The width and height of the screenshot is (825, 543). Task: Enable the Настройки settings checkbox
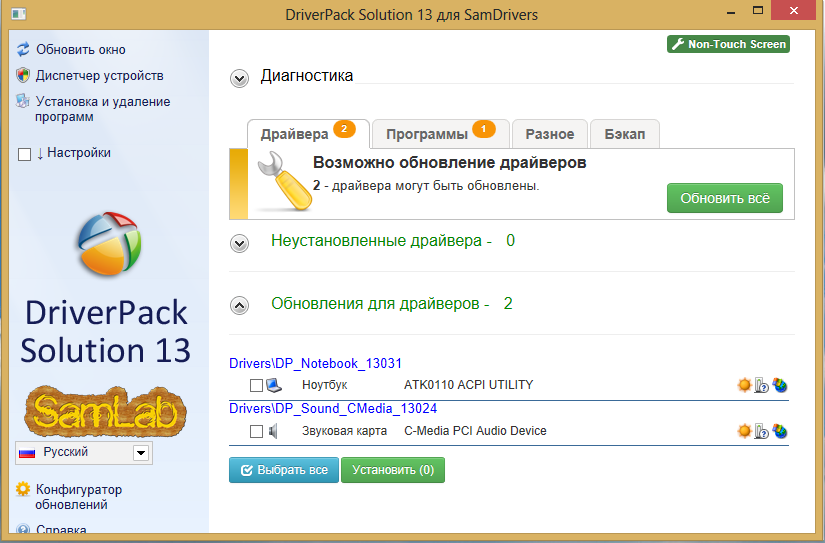(x=25, y=154)
